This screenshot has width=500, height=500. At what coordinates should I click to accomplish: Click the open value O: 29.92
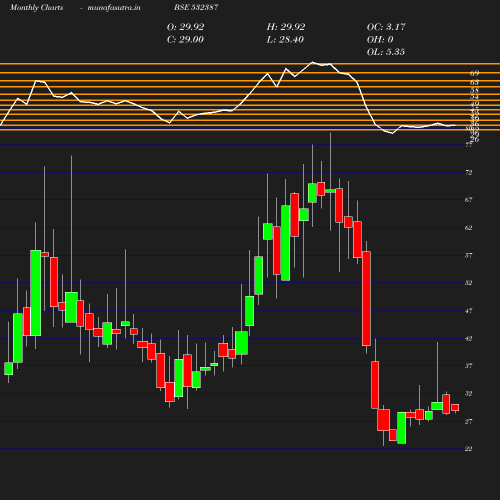point(185,27)
